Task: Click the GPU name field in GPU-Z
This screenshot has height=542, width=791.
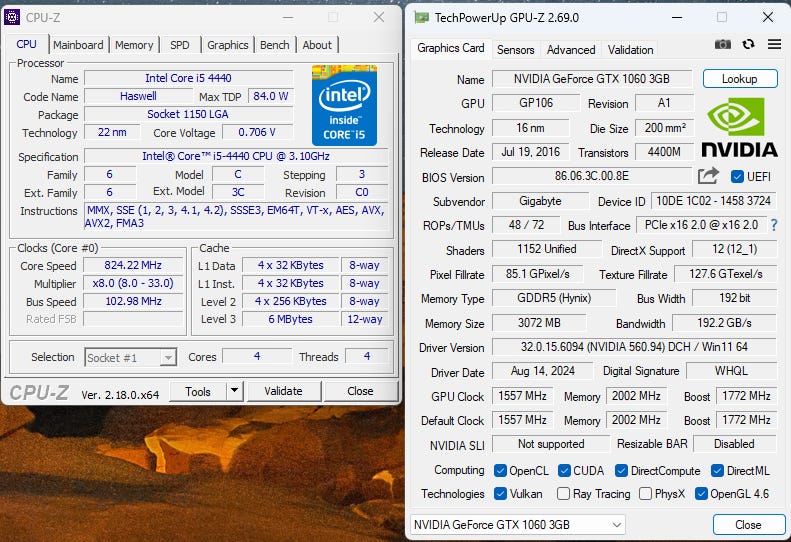Action: (592, 79)
